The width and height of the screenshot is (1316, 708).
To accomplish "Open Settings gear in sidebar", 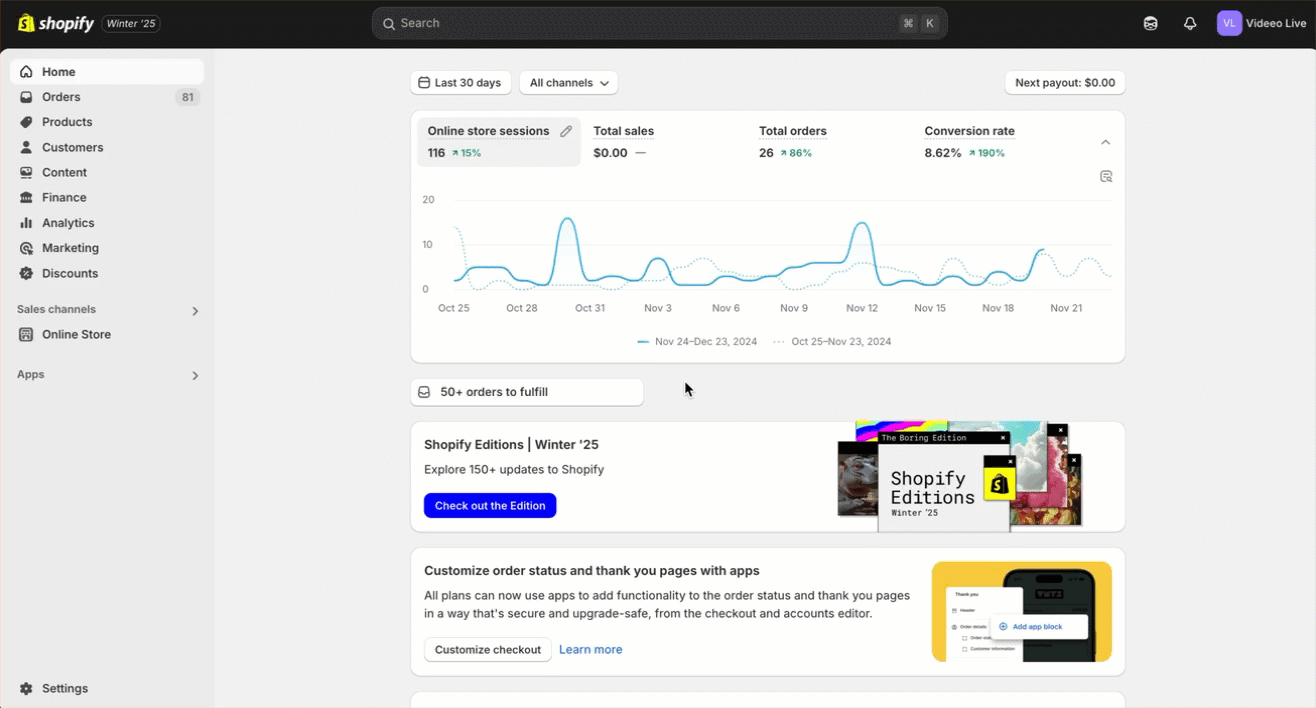I will coord(26,688).
